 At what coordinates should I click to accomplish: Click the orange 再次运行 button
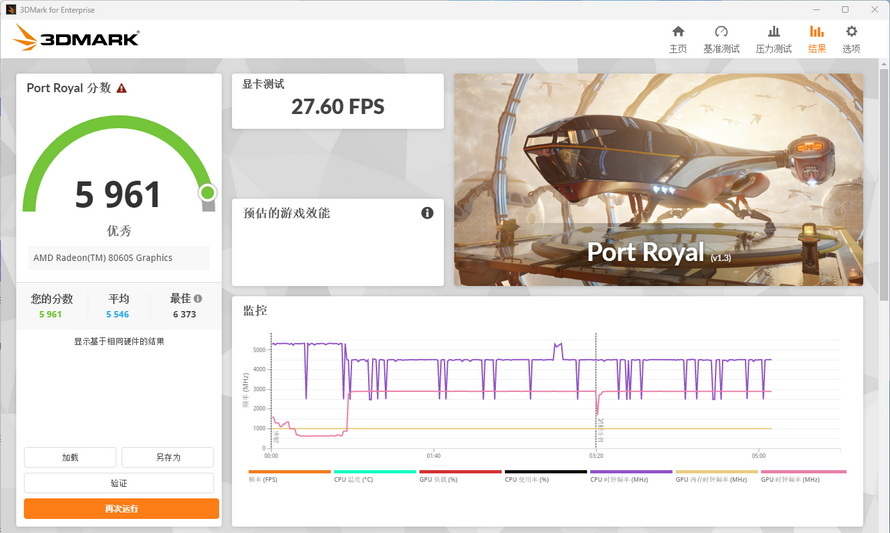tap(121, 509)
